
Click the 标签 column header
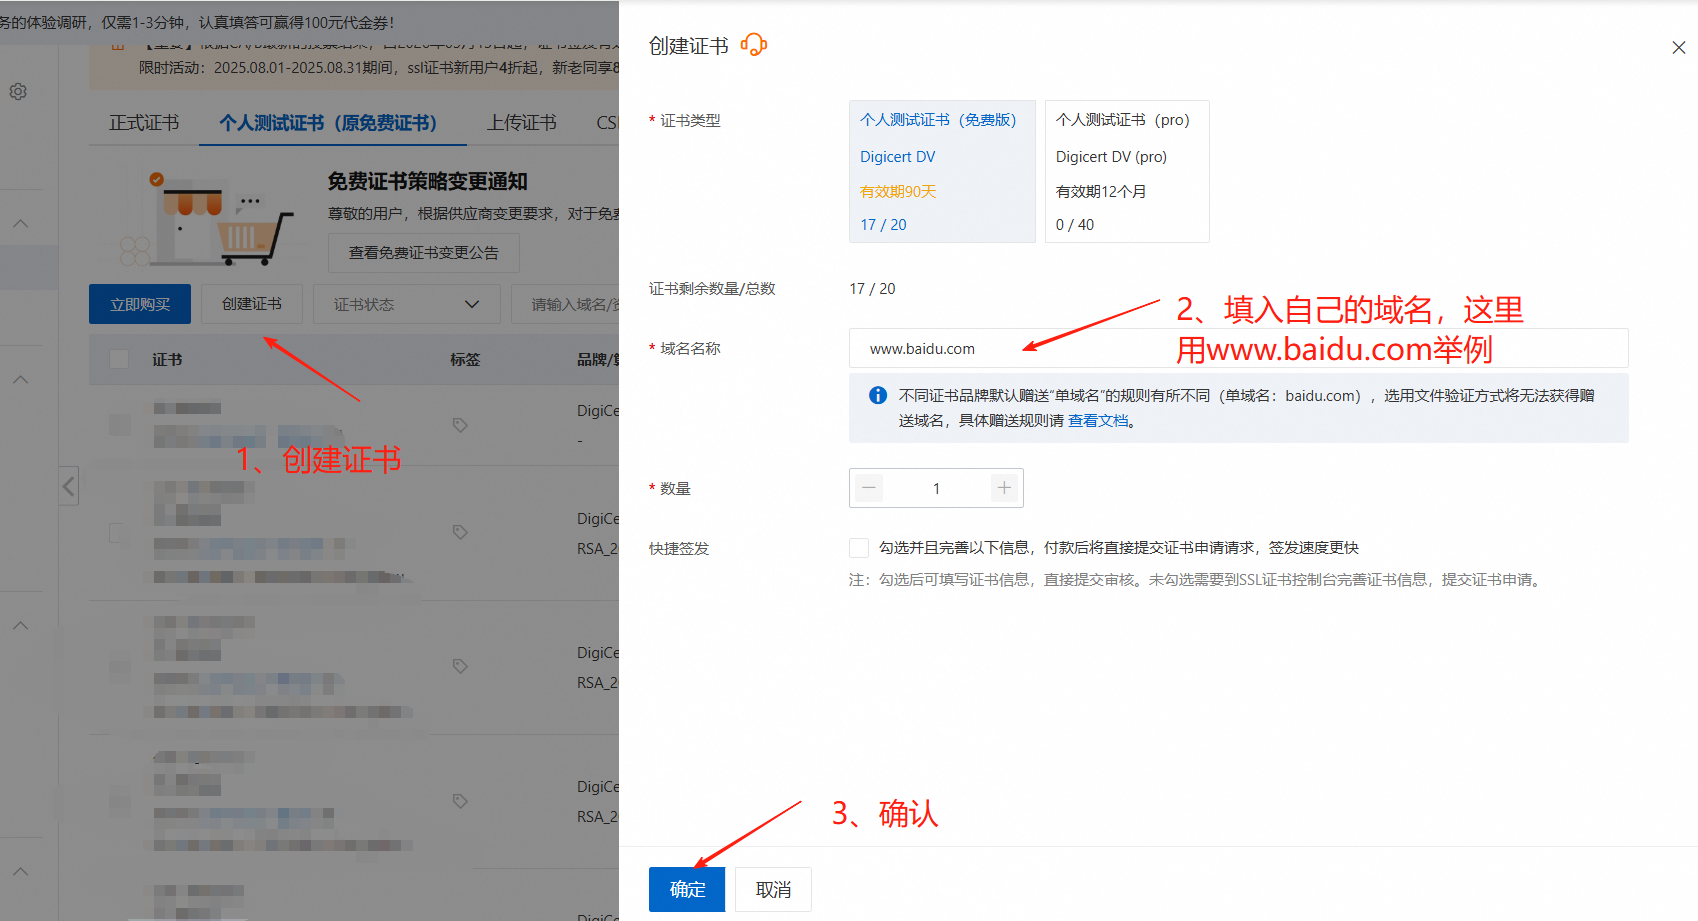(x=465, y=359)
